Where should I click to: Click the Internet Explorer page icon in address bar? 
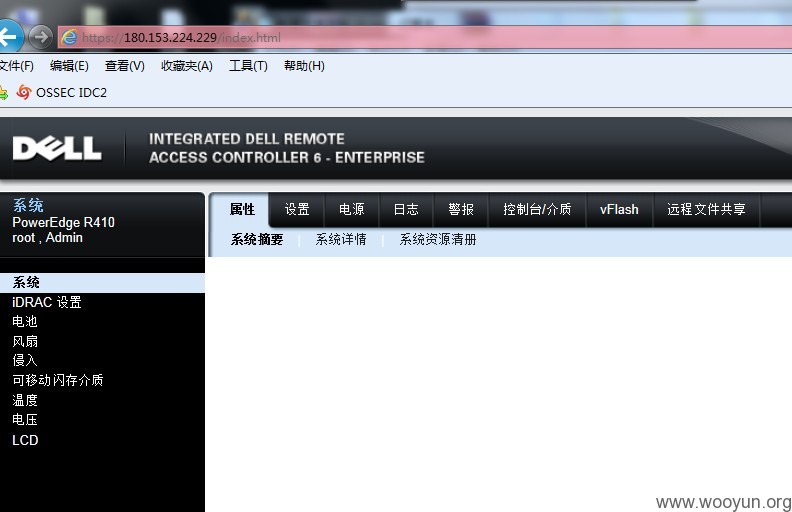coord(69,37)
